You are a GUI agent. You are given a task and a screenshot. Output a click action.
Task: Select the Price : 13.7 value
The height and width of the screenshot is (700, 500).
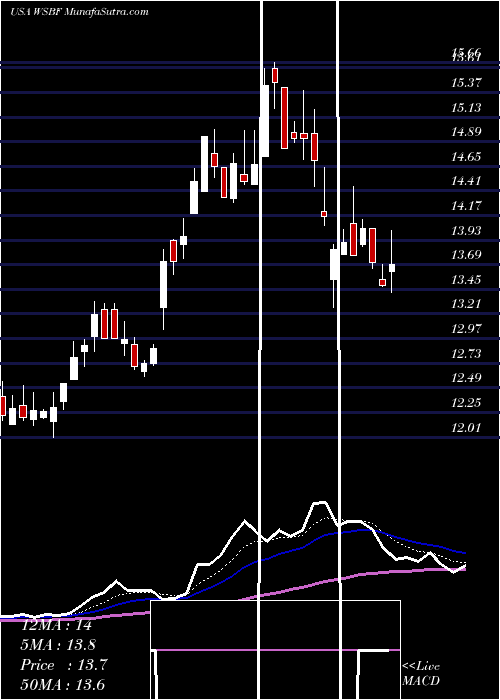tap(64, 665)
